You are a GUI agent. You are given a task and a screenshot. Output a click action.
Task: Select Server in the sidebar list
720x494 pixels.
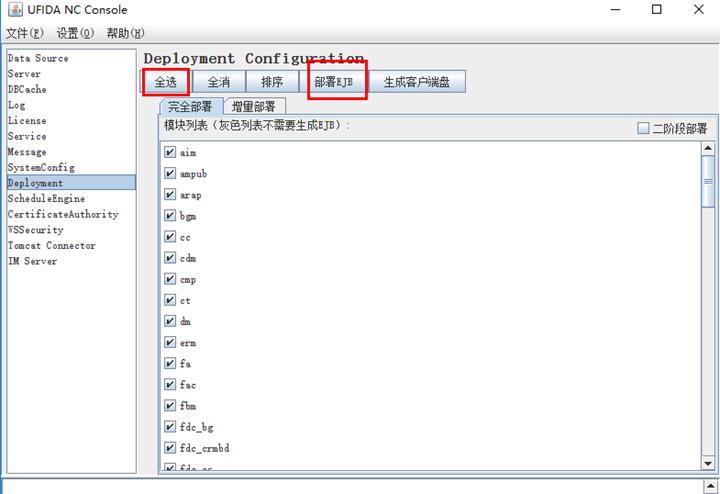pos(71,74)
